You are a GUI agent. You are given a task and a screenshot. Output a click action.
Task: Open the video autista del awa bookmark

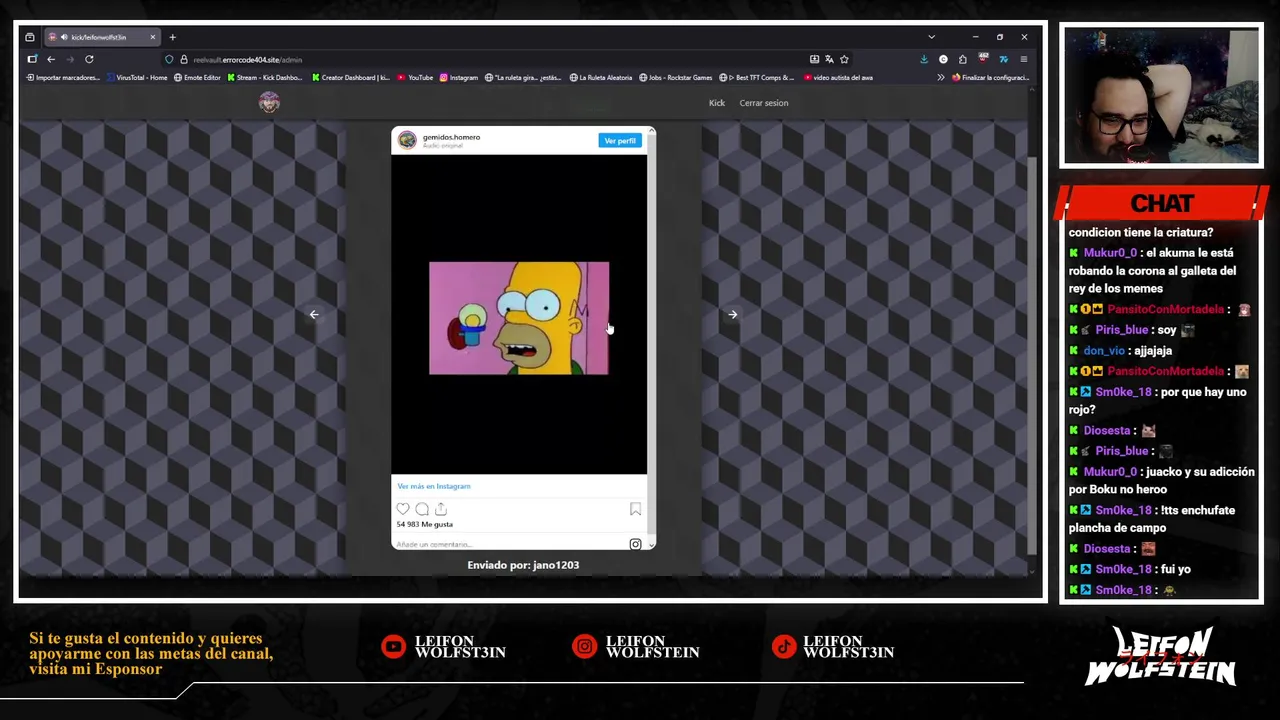tap(838, 77)
